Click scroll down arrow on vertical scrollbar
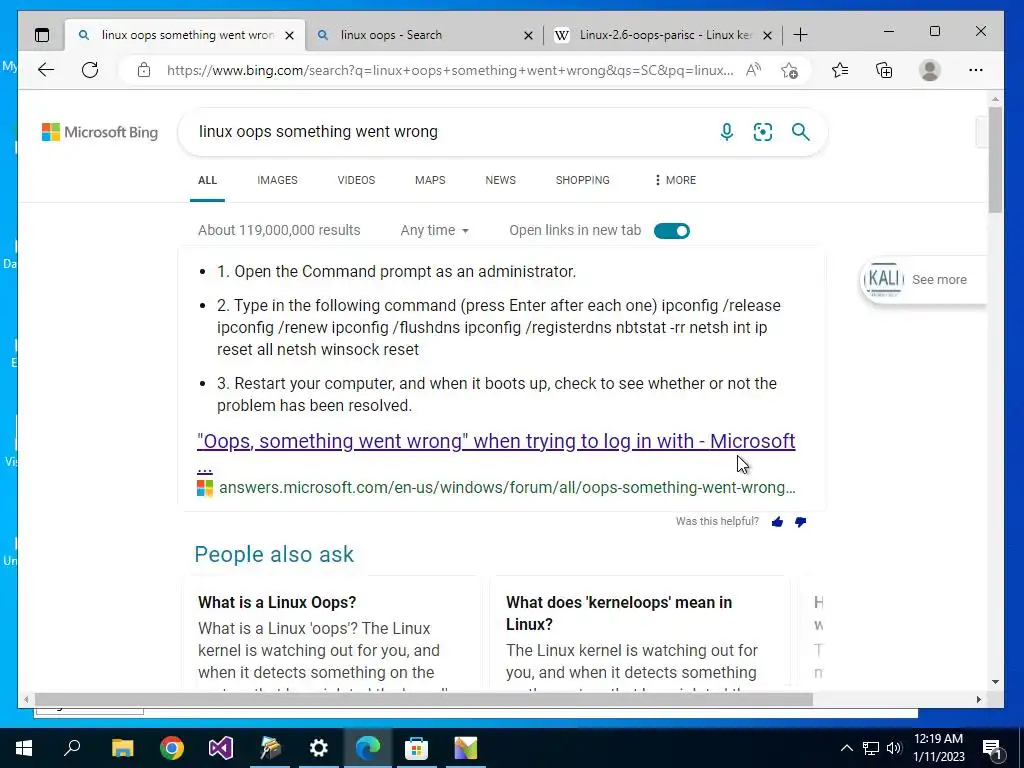The image size is (1024, 768). point(995,682)
